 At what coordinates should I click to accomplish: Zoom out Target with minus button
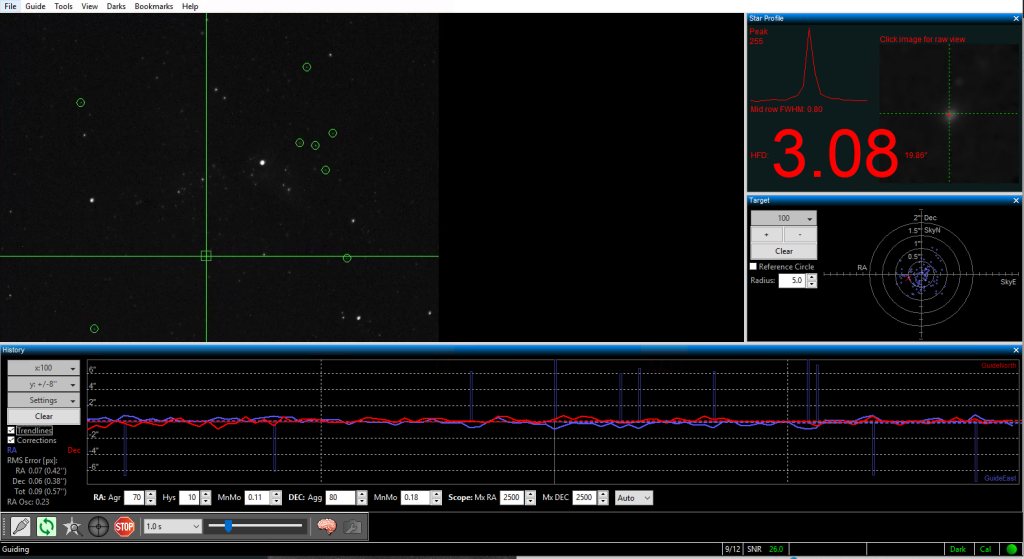[x=800, y=234]
